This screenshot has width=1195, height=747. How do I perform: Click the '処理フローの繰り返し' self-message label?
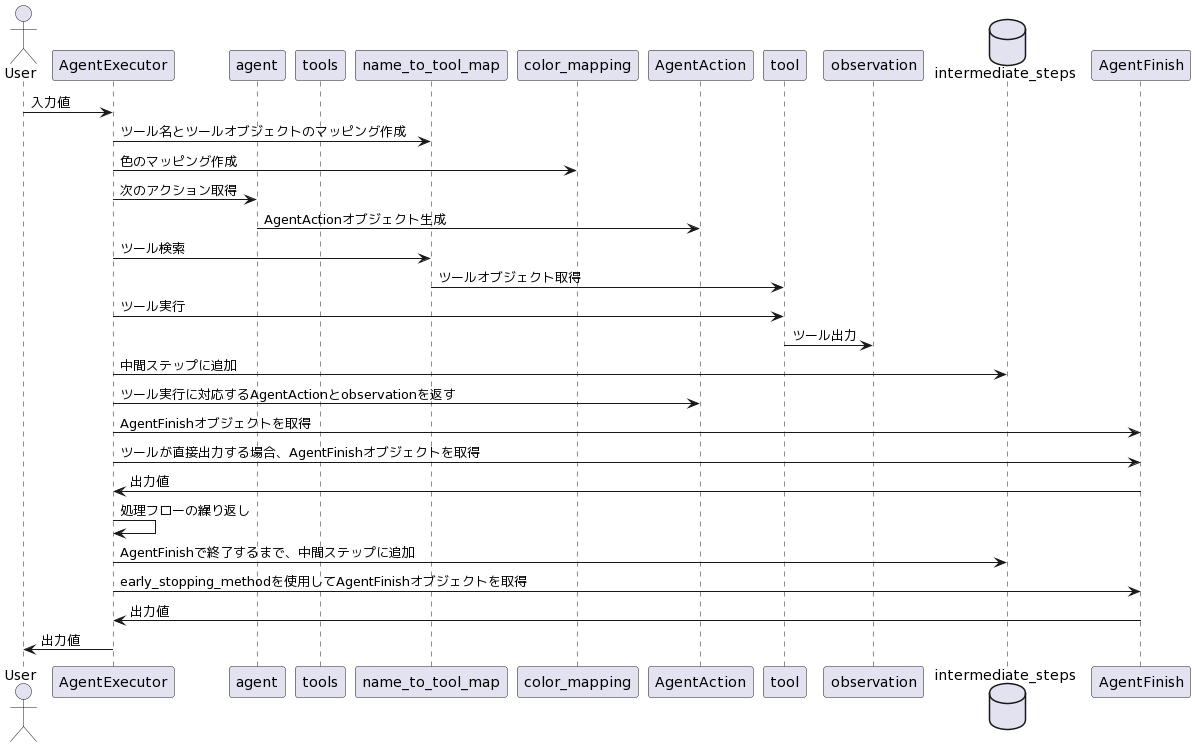[184, 510]
